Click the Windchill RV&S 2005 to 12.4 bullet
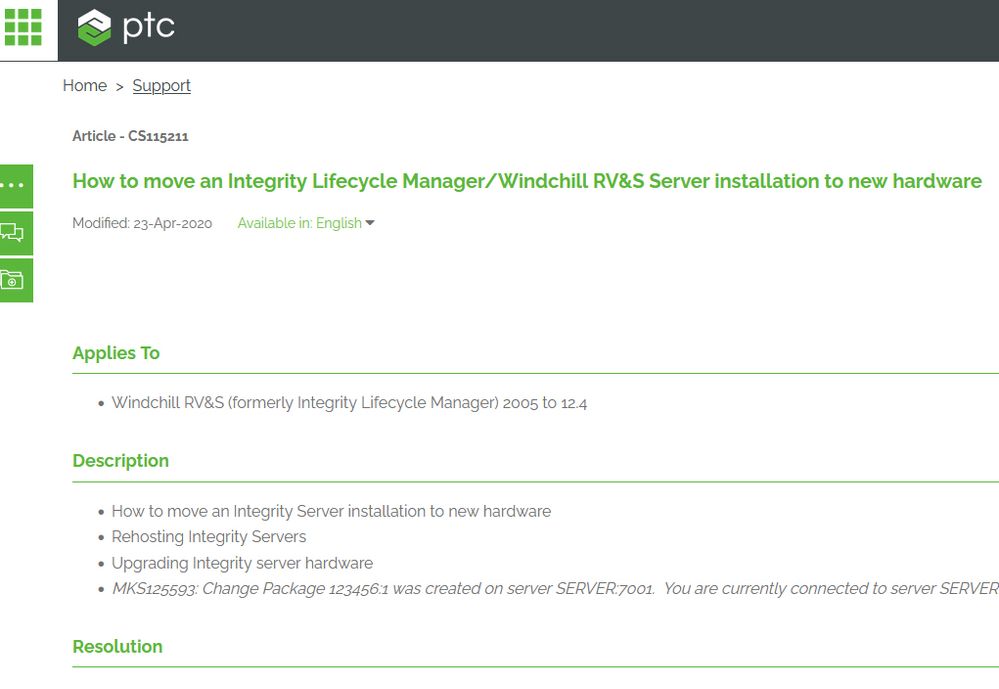Viewport: 999px width, 689px height. pos(349,403)
